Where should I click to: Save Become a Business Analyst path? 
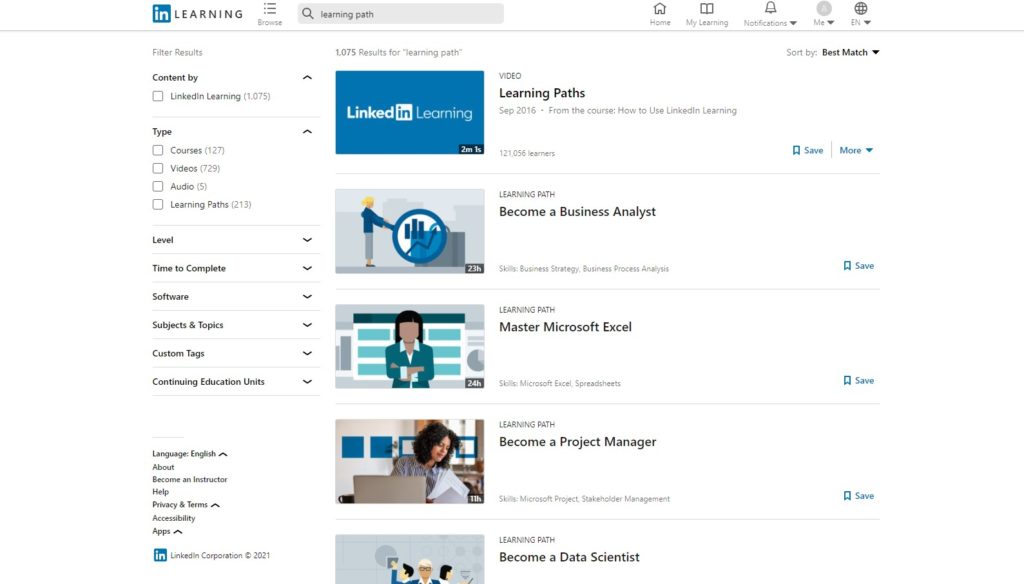858,266
